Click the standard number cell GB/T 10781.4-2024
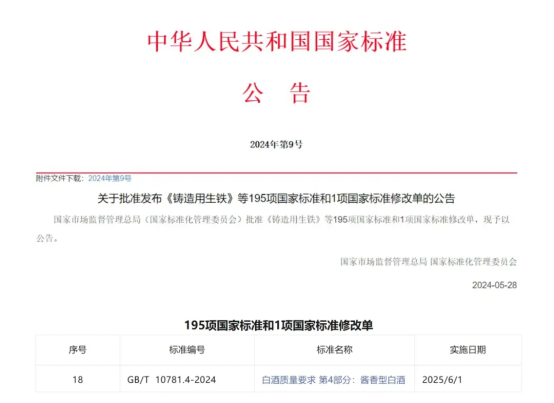554x403 pixels. coord(171,380)
